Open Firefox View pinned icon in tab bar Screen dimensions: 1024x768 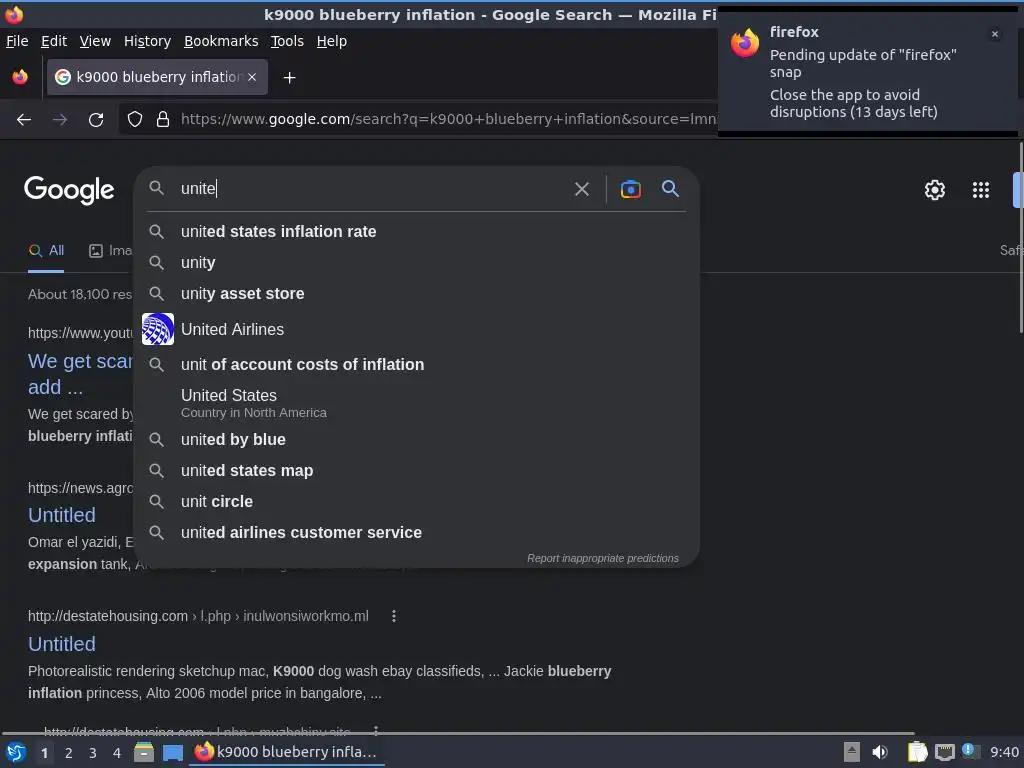(20, 77)
